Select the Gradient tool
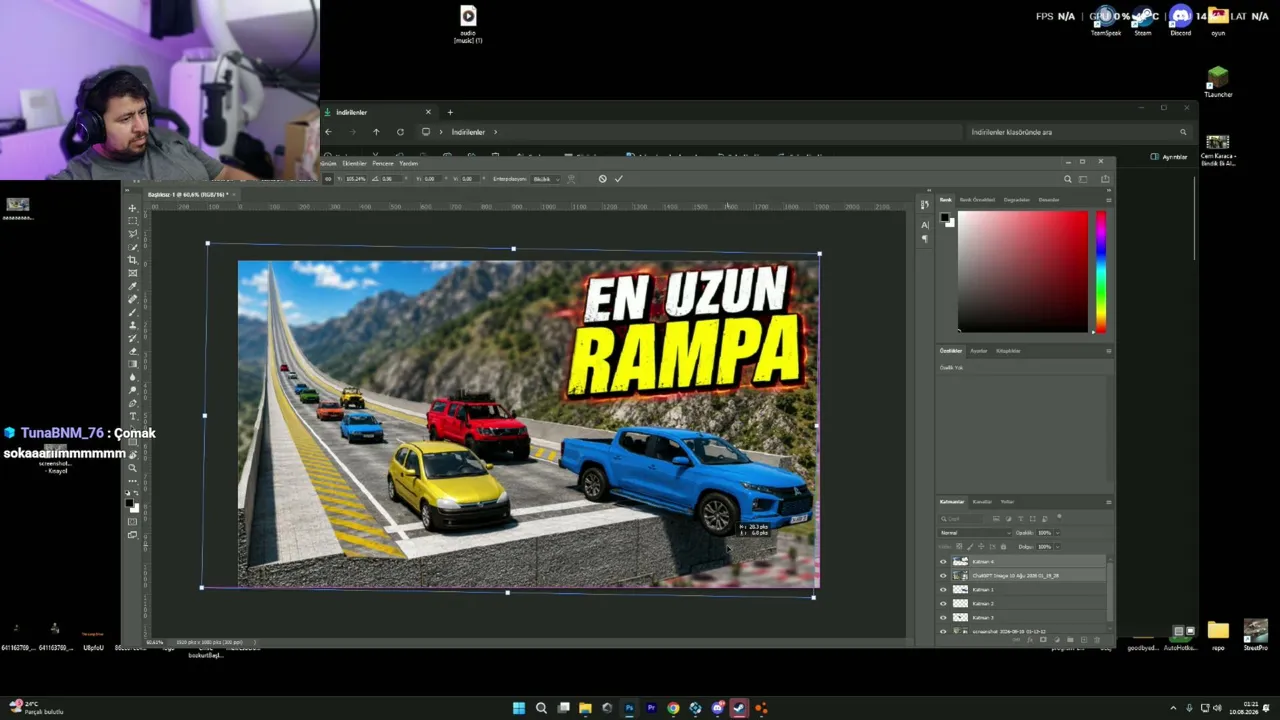Screen dimensions: 1280x720 tap(132, 364)
